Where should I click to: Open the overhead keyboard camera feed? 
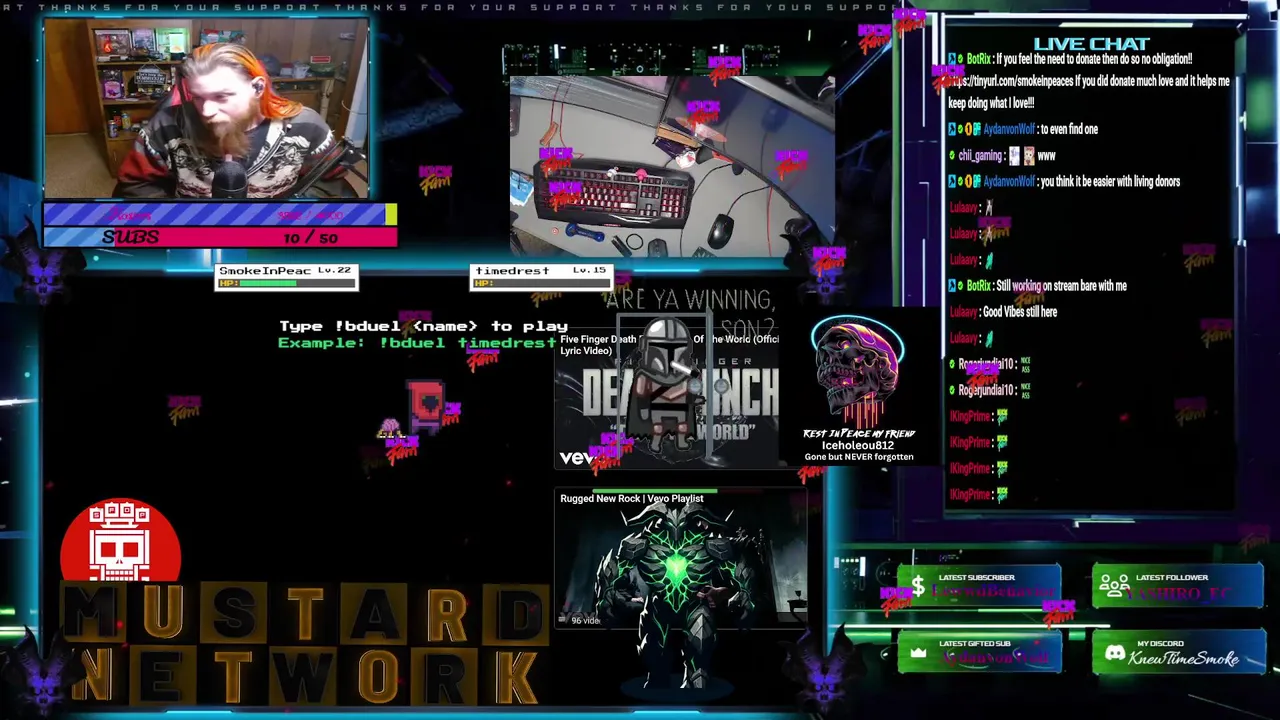(672, 166)
